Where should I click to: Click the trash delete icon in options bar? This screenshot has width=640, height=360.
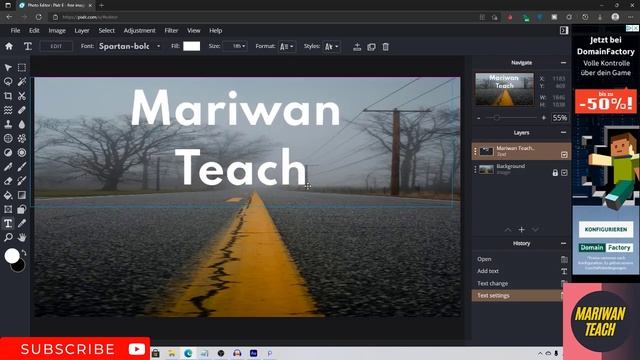click(x=386, y=47)
